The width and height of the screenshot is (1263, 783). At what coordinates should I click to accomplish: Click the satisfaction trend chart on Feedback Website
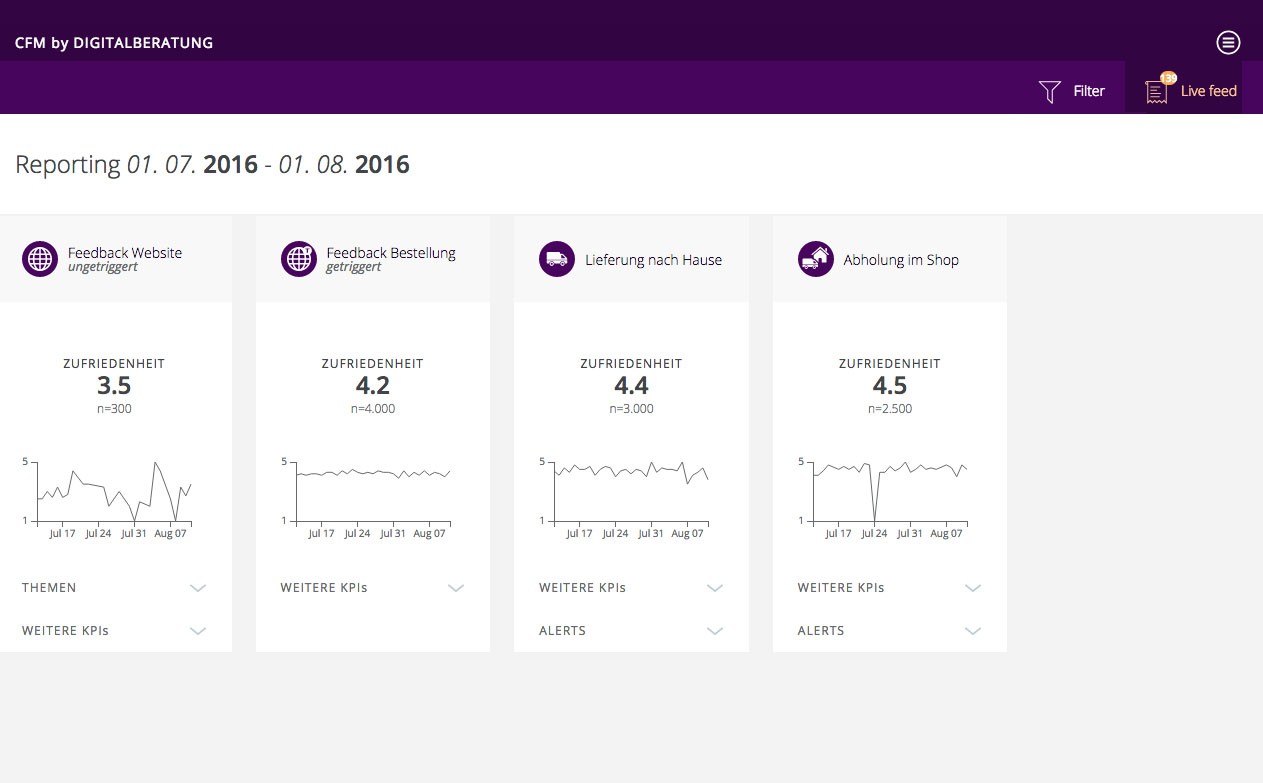coord(113,490)
